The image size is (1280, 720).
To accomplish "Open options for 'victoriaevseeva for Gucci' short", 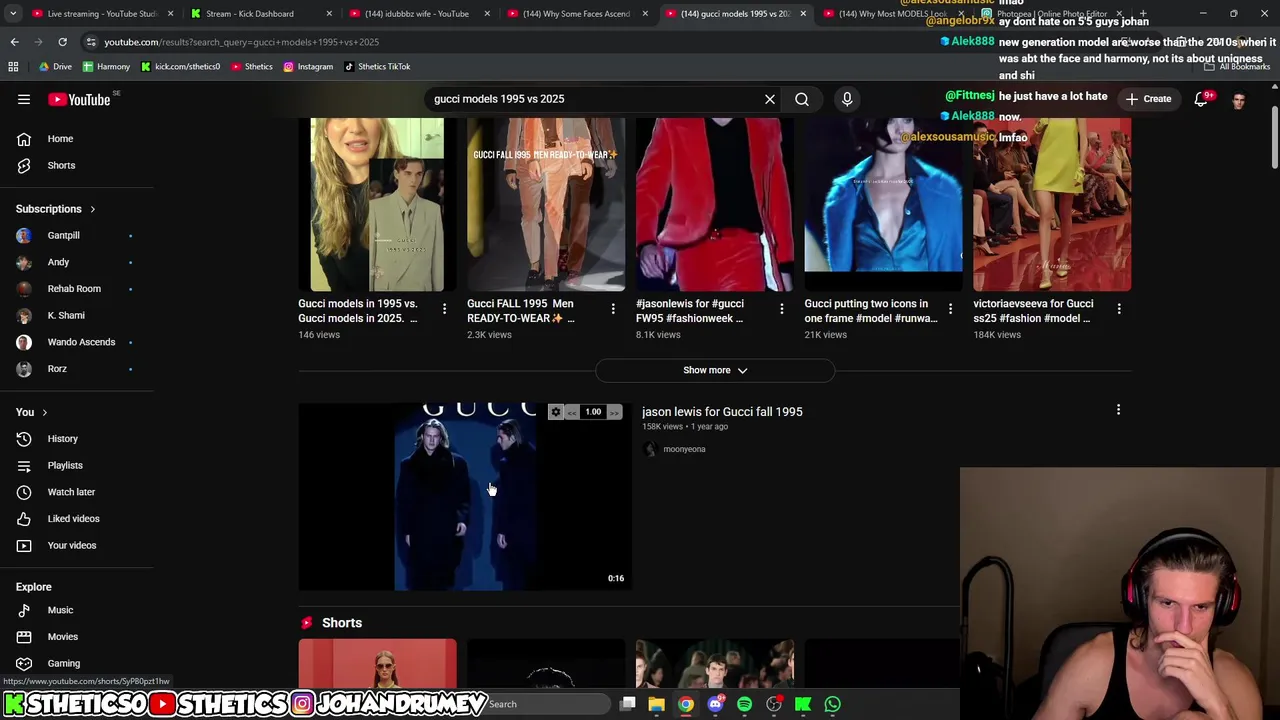I will click(1119, 309).
